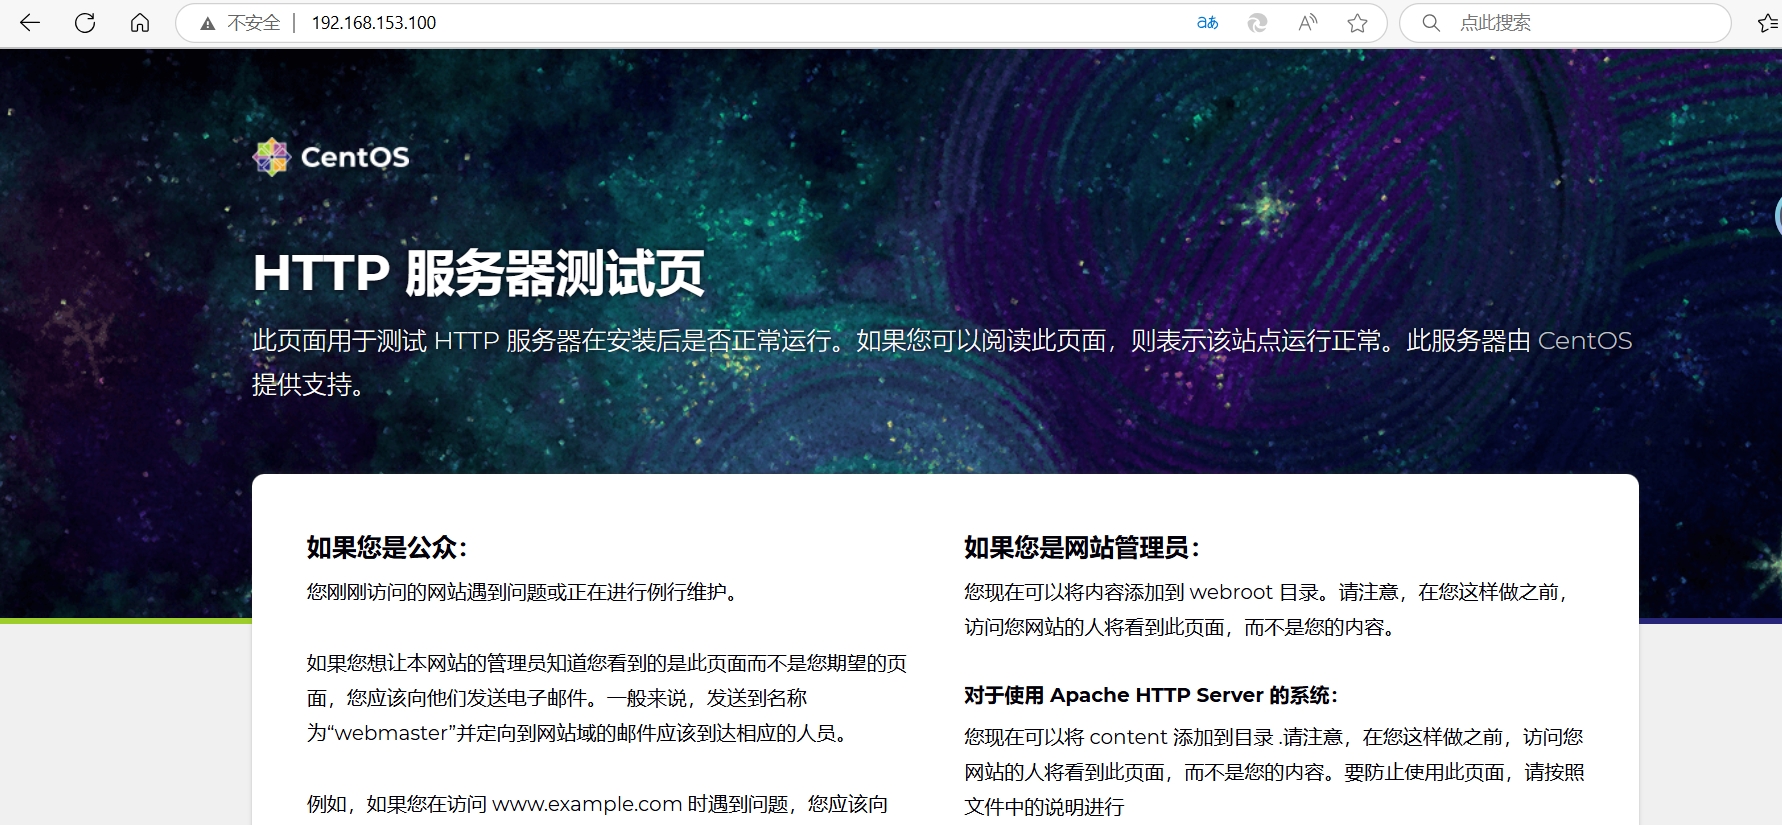Click the webroot 目录 text in admin section
The image size is (1782, 825).
(x=1255, y=592)
